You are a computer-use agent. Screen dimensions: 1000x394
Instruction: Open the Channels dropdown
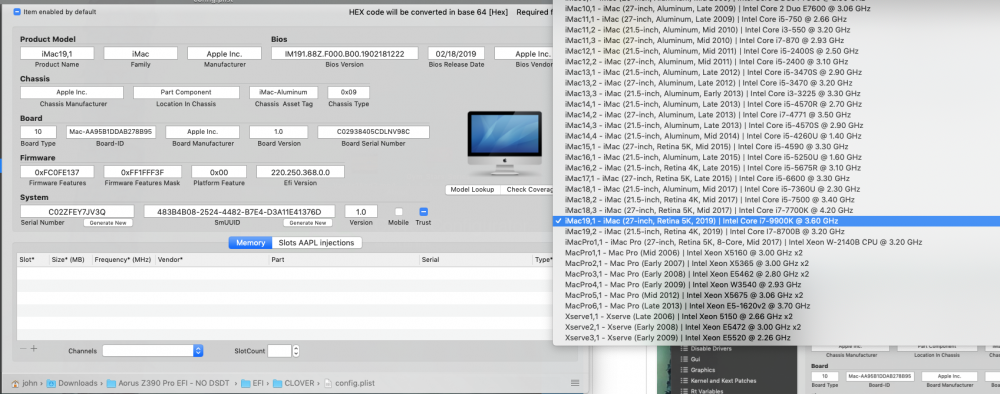pos(152,351)
